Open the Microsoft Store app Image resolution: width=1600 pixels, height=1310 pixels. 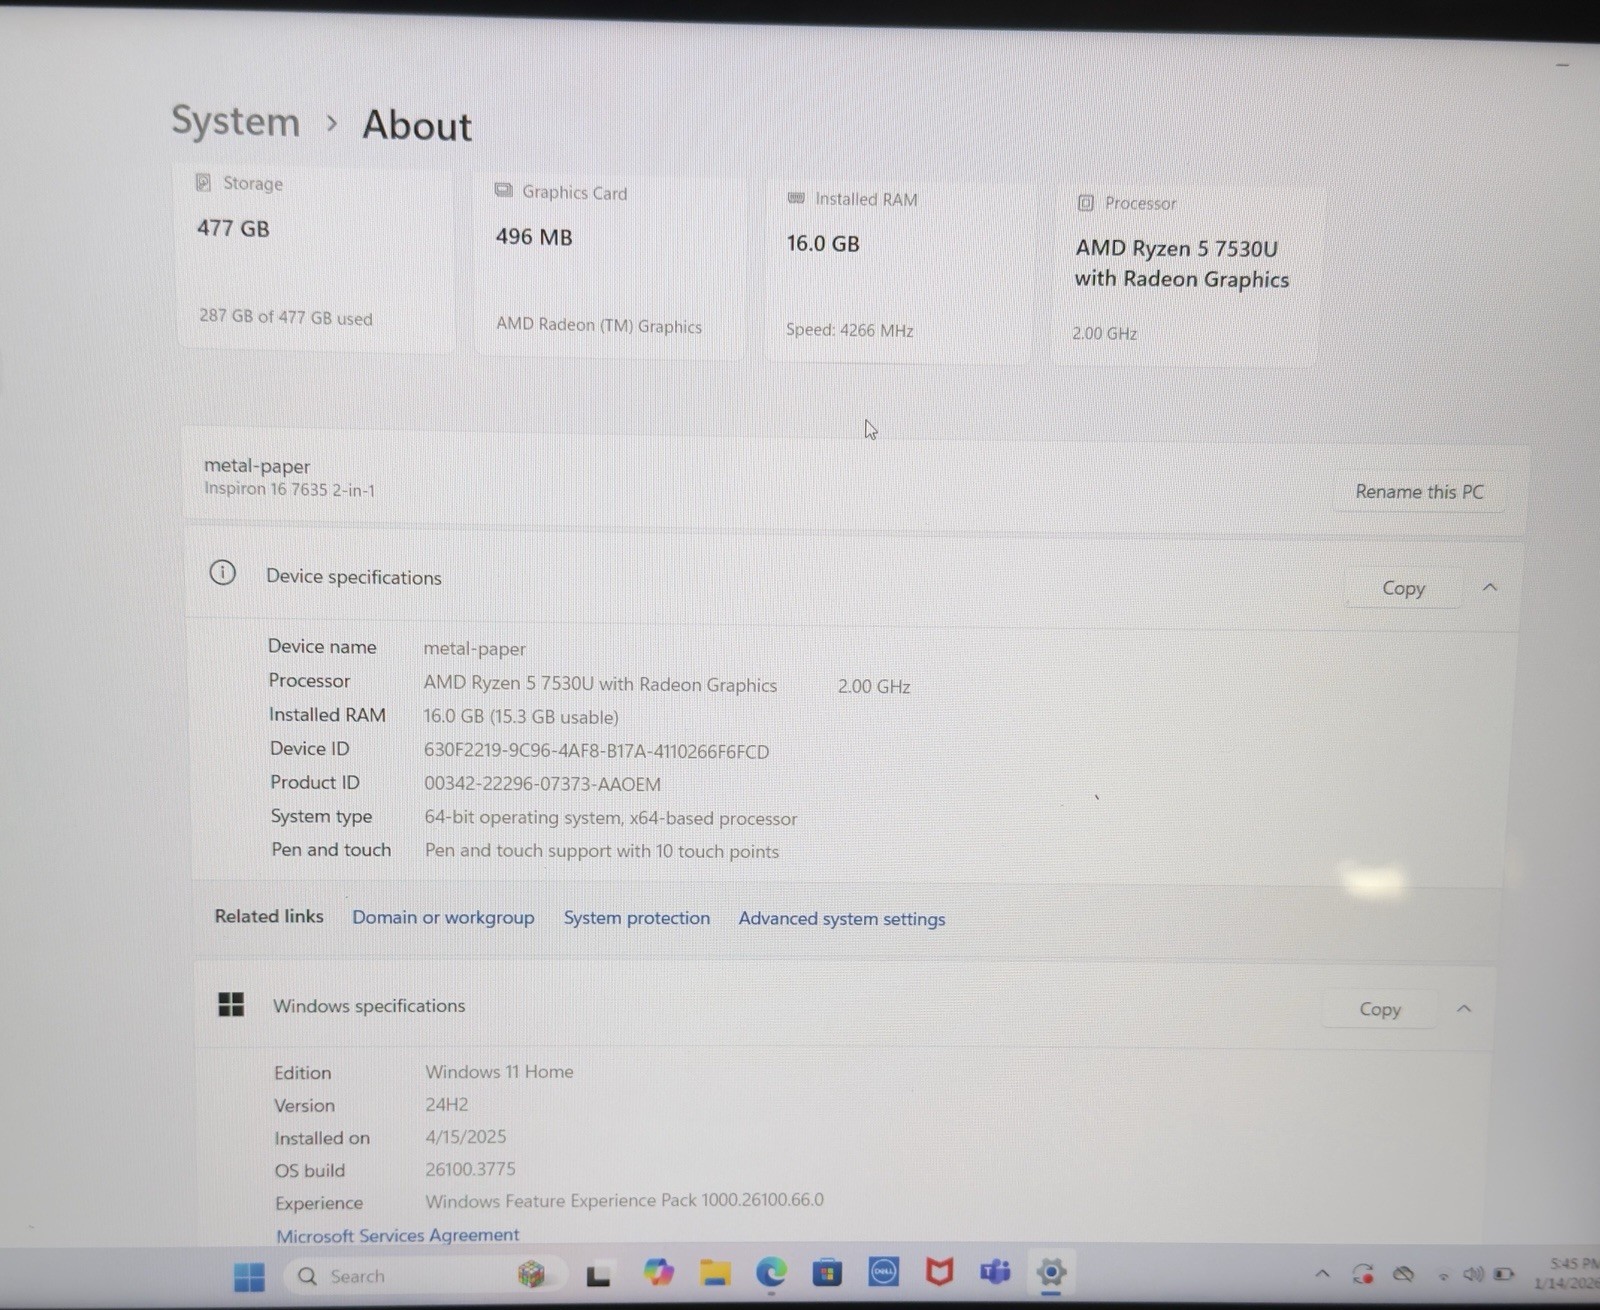[x=826, y=1273]
